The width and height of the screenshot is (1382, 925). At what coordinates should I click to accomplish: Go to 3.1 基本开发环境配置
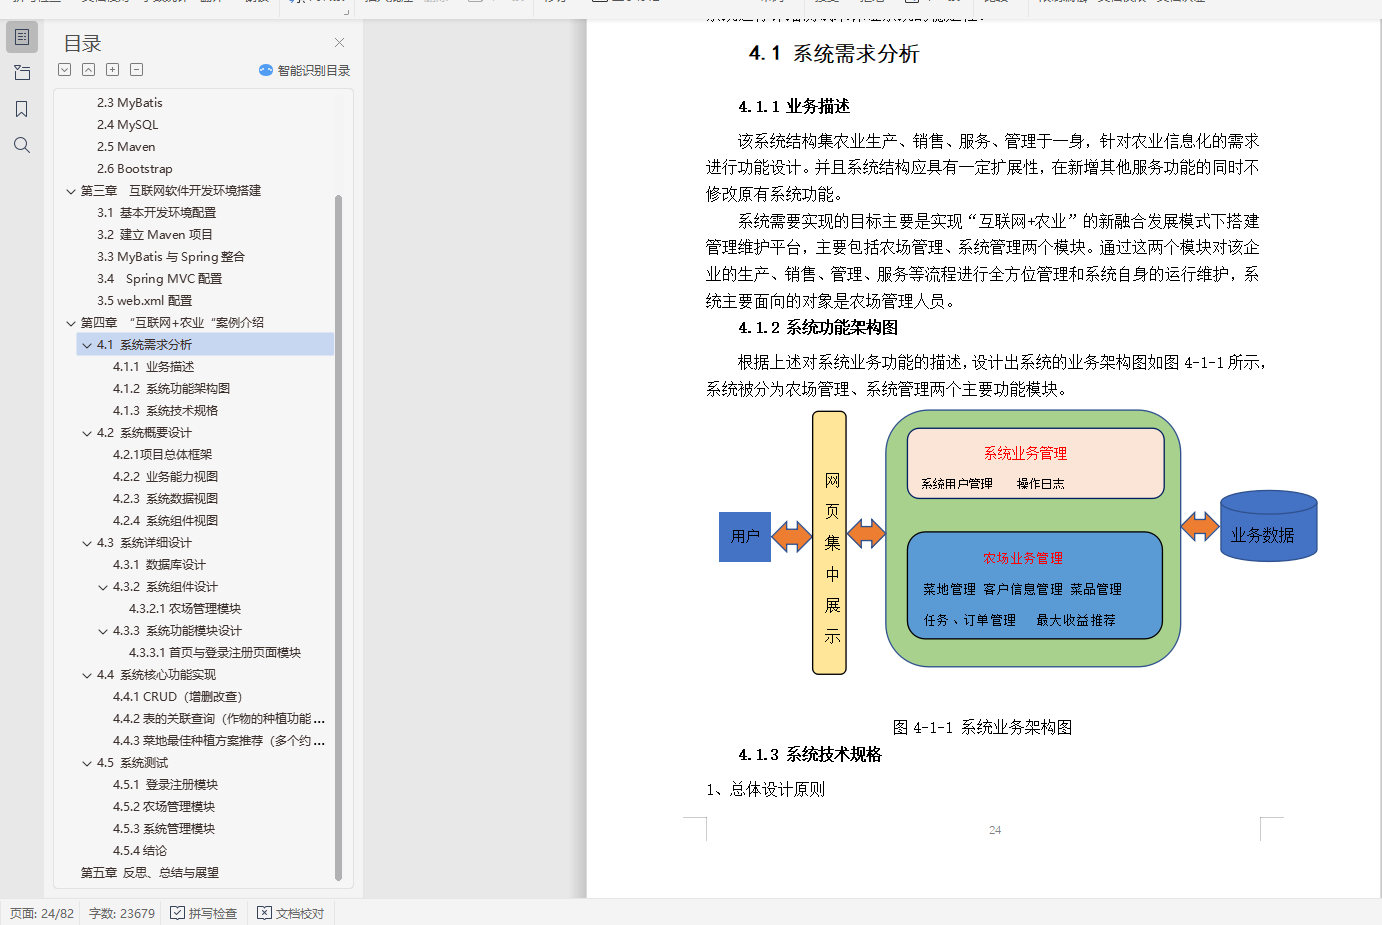pyautogui.click(x=156, y=213)
